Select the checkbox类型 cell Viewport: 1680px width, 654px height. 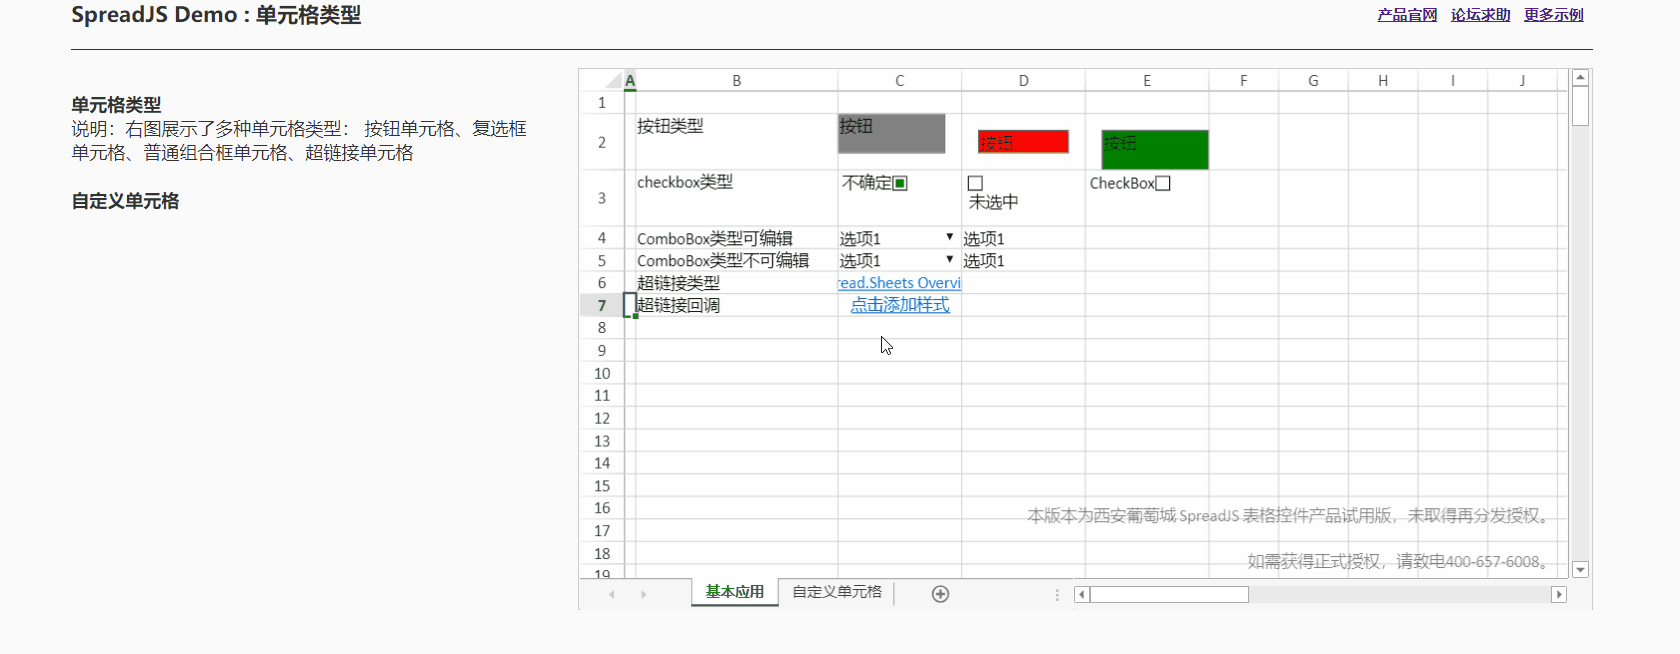tap(737, 198)
